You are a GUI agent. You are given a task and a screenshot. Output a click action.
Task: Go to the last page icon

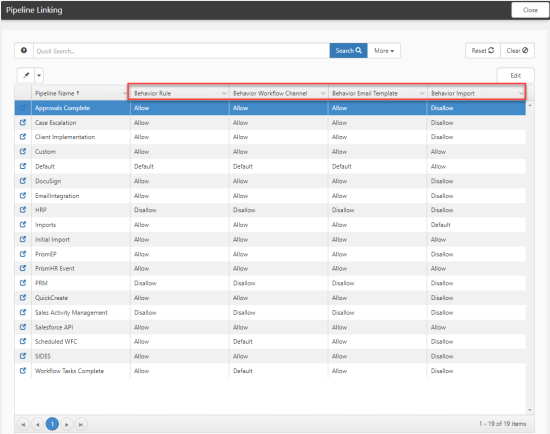[81, 425]
